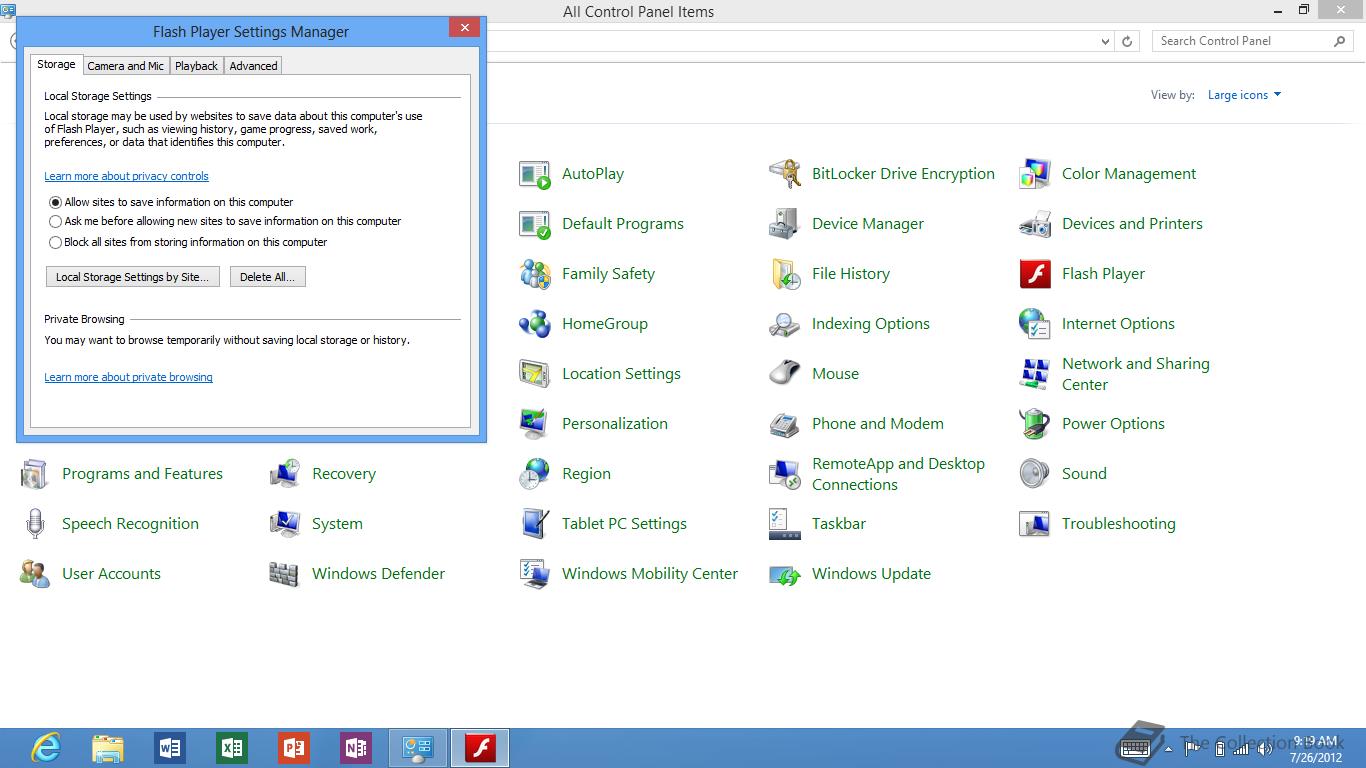Refresh the Control Panel address bar

(1127, 41)
